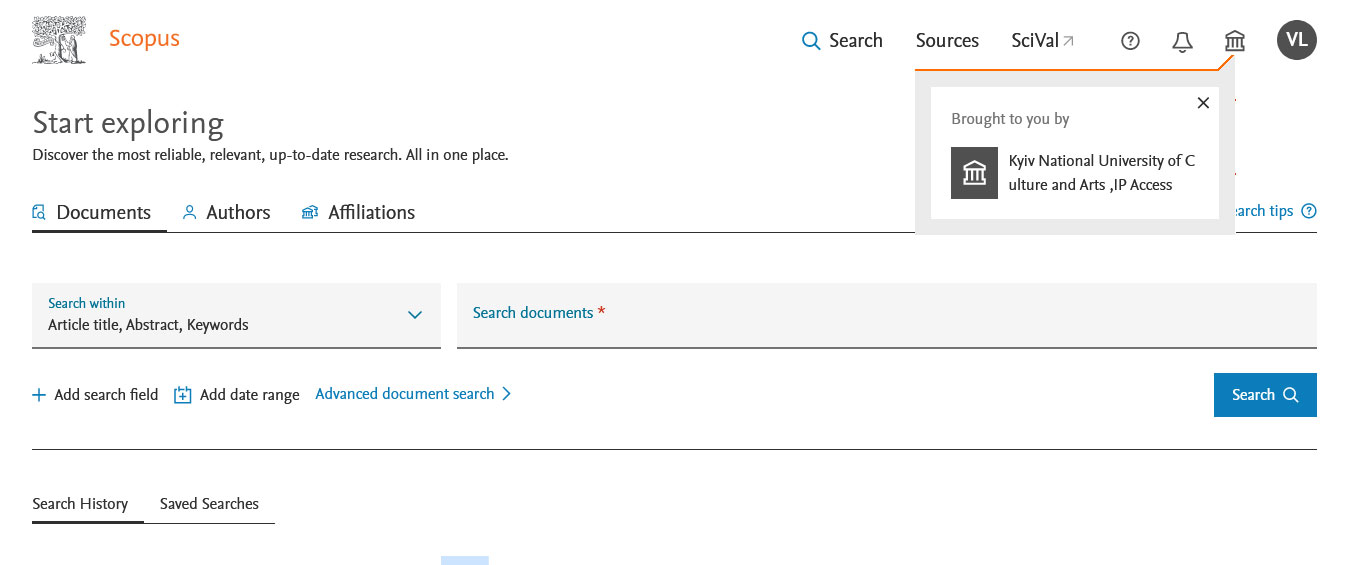
Task: Click the Search documents input field
Action: (886, 315)
